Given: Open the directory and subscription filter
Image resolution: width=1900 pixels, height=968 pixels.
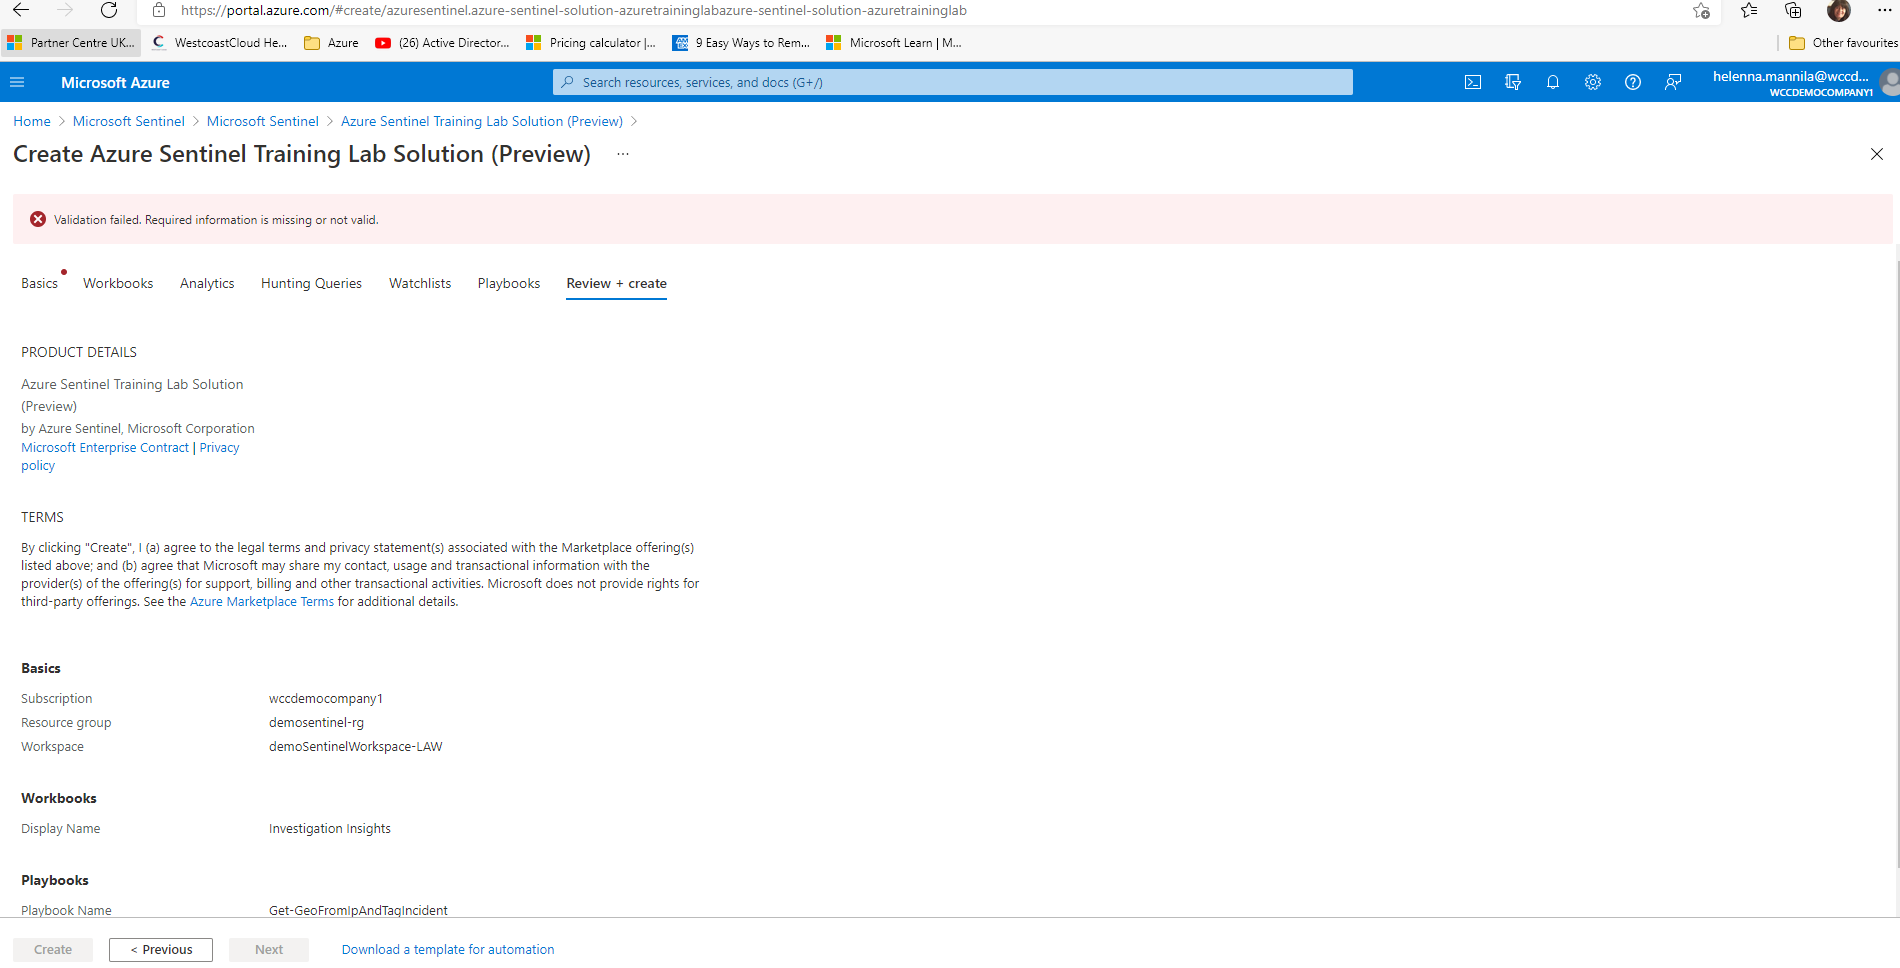Looking at the screenshot, I should 1512,82.
